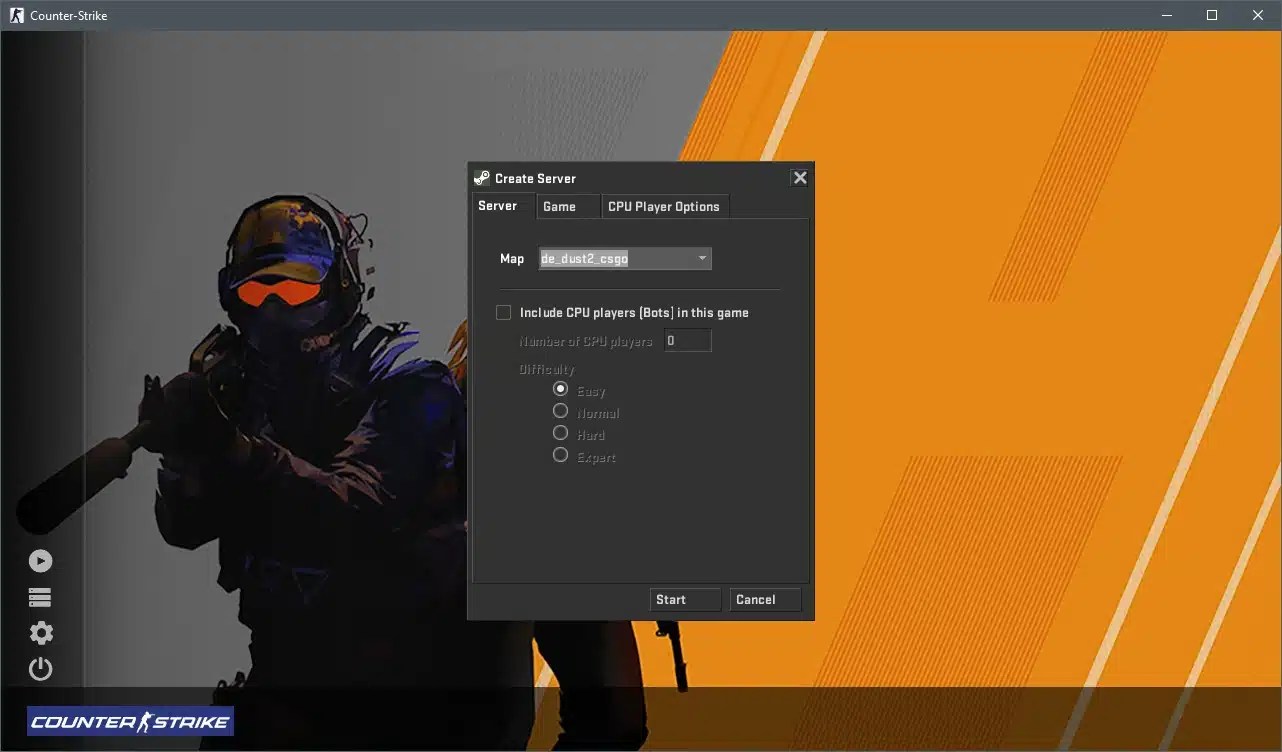The height and width of the screenshot is (752, 1282).
Task: Click the Steam icon in Create Server title
Action: pyautogui.click(x=482, y=178)
